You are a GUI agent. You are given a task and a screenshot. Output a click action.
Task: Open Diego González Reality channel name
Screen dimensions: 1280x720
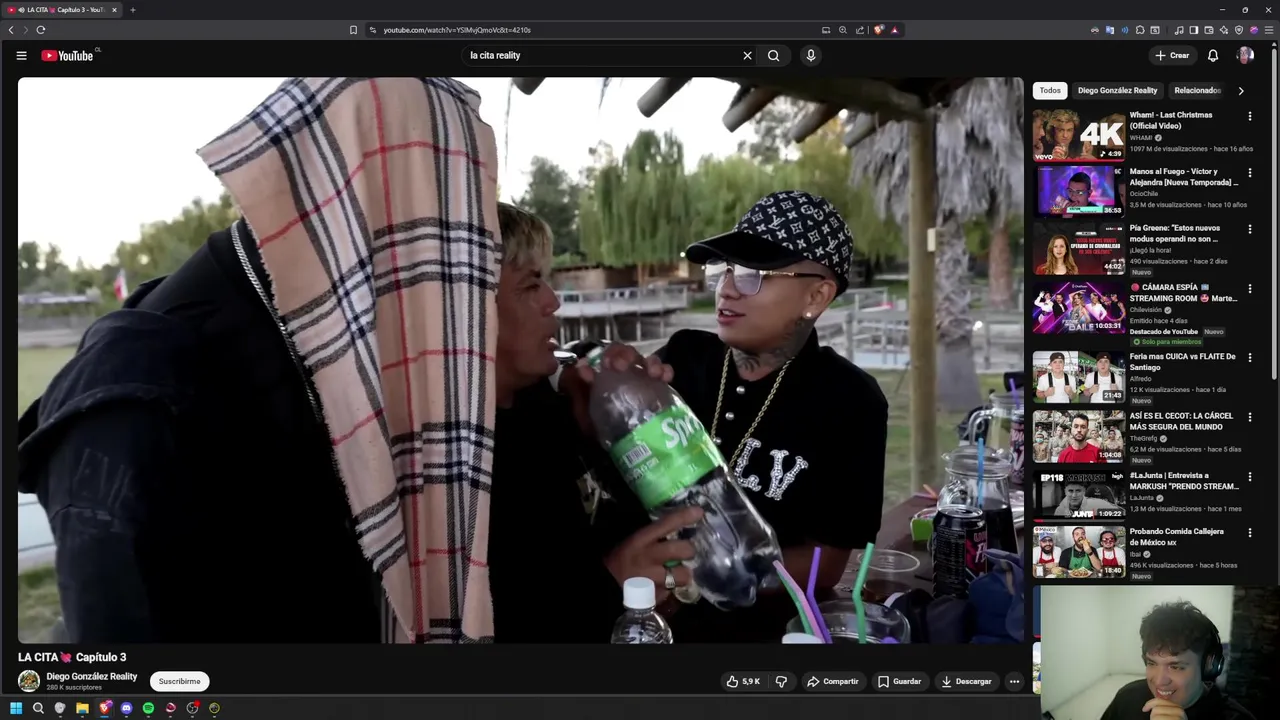point(91,676)
